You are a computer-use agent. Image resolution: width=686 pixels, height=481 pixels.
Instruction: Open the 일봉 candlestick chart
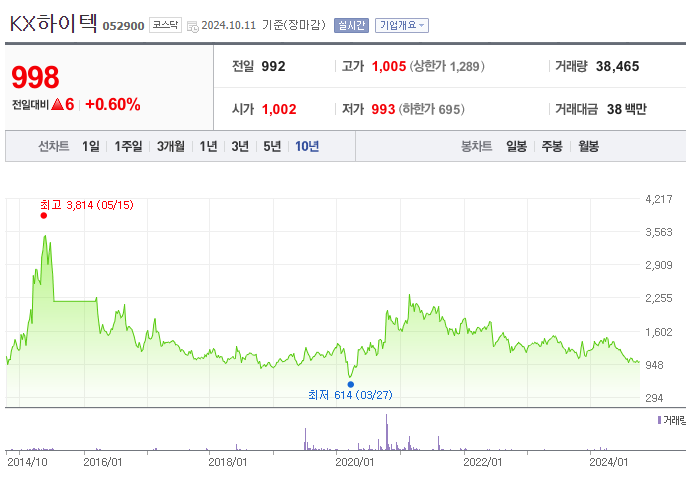(516, 146)
